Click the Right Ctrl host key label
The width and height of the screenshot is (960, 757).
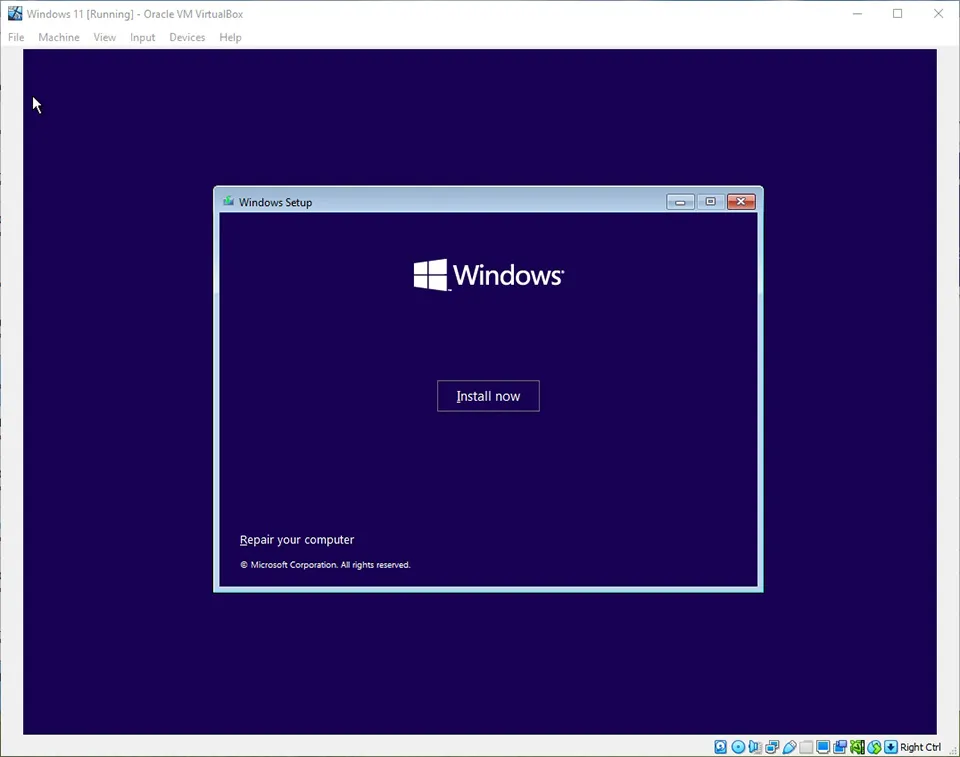pyautogui.click(x=920, y=747)
